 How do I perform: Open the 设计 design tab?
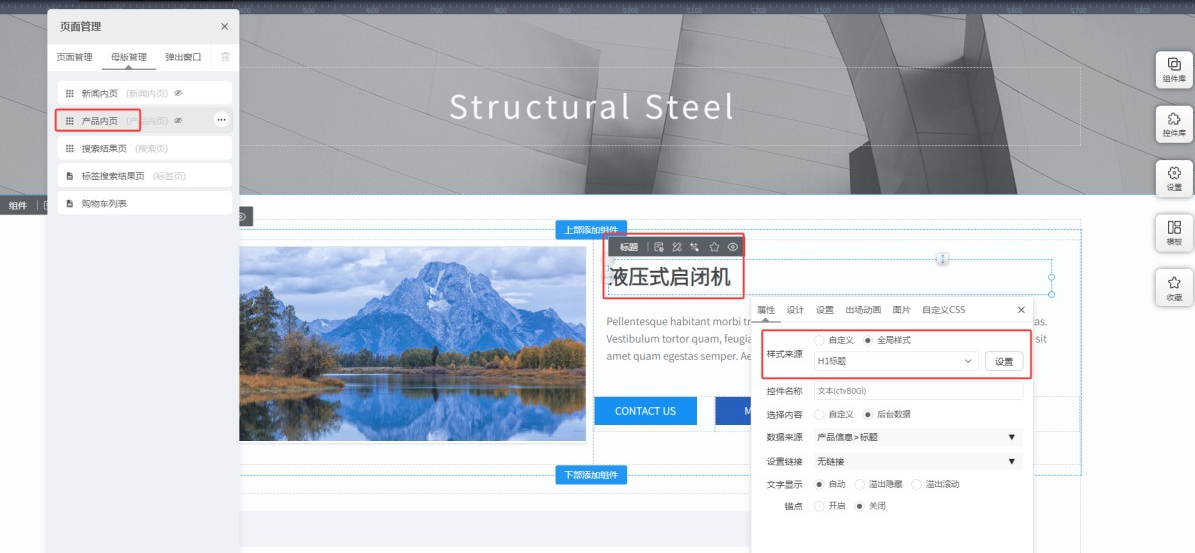coord(796,310)
